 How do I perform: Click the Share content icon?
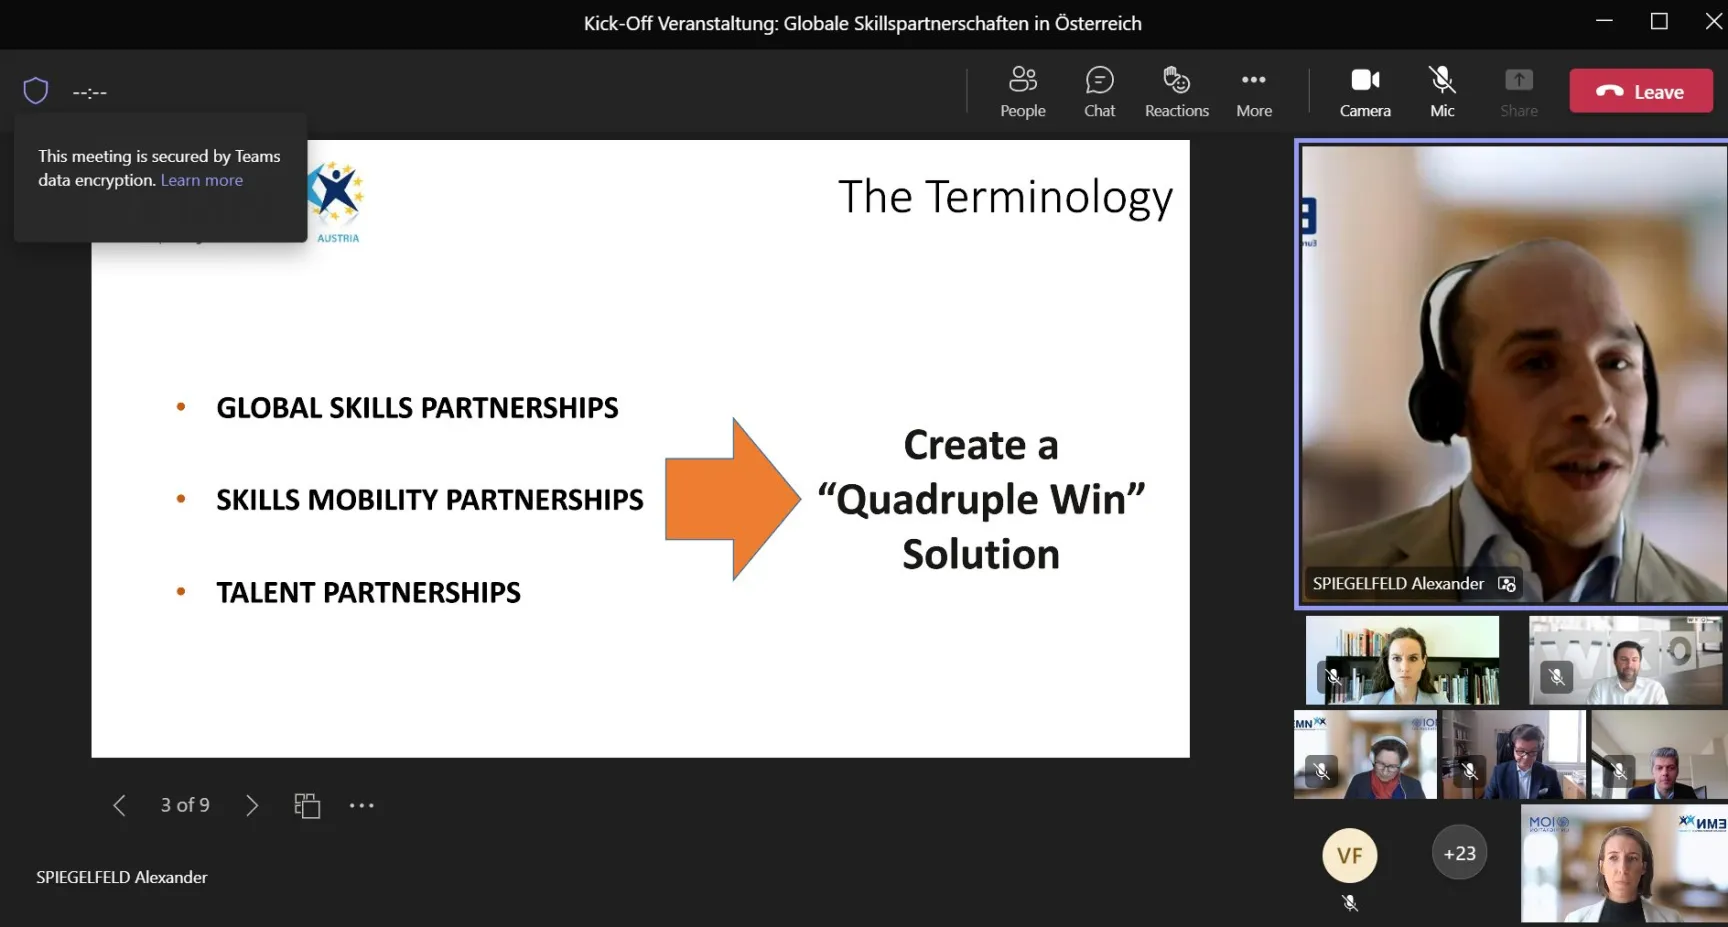pos(1518,91)
